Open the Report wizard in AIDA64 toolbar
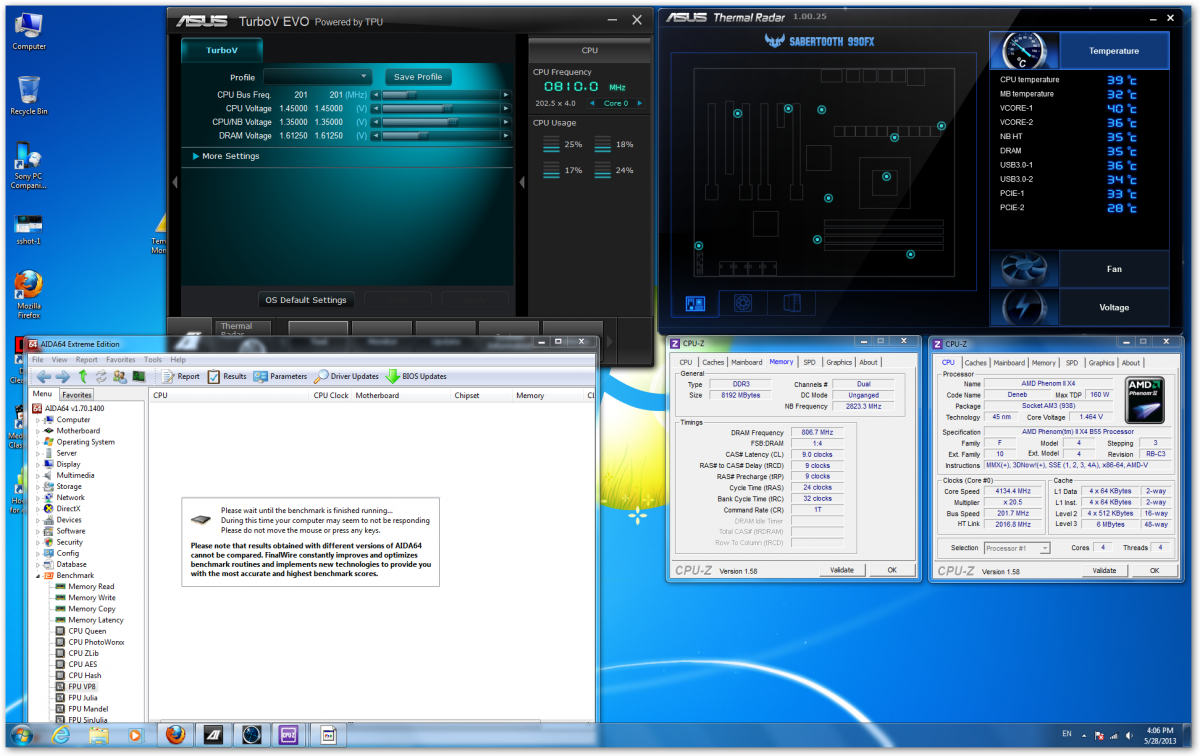Screen dimensions: 1200x756 (x=179, y=376)
